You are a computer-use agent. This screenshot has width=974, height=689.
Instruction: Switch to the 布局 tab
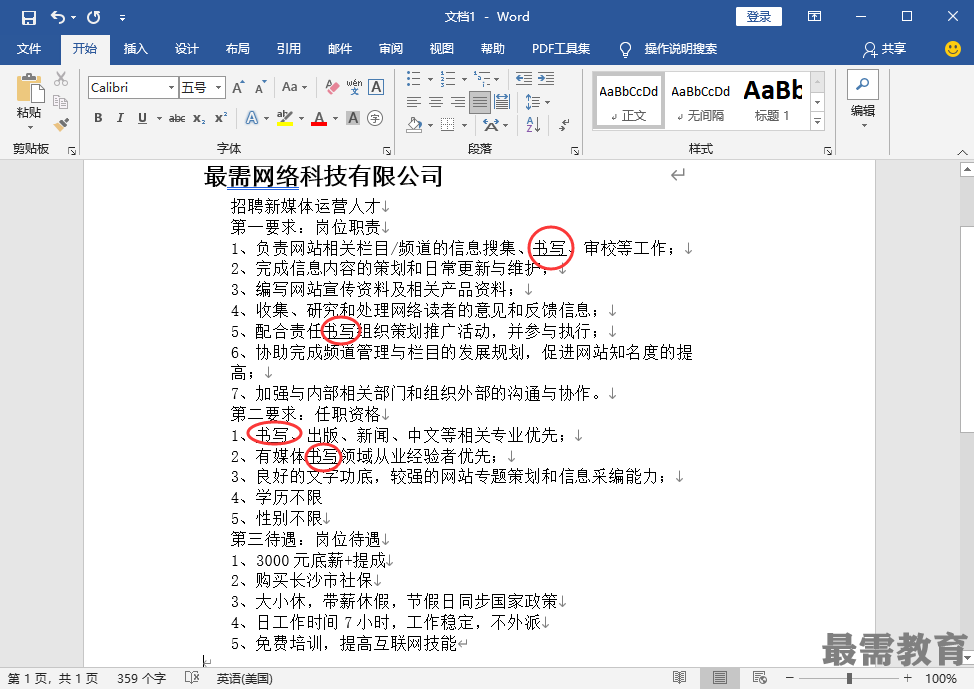[x=237, y=49]
